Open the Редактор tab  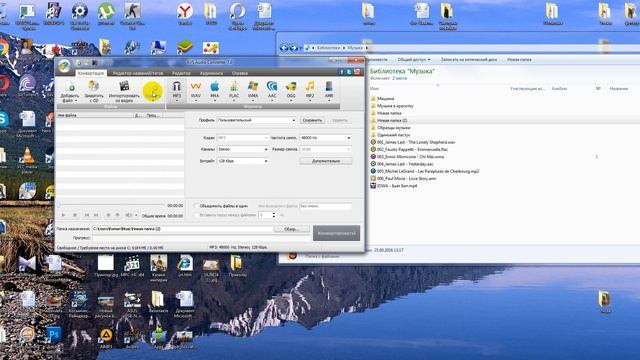tap(181, 73)
